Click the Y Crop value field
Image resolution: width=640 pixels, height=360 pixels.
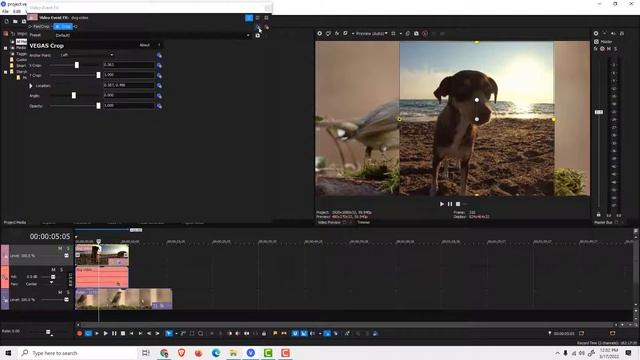pos(129,75)
